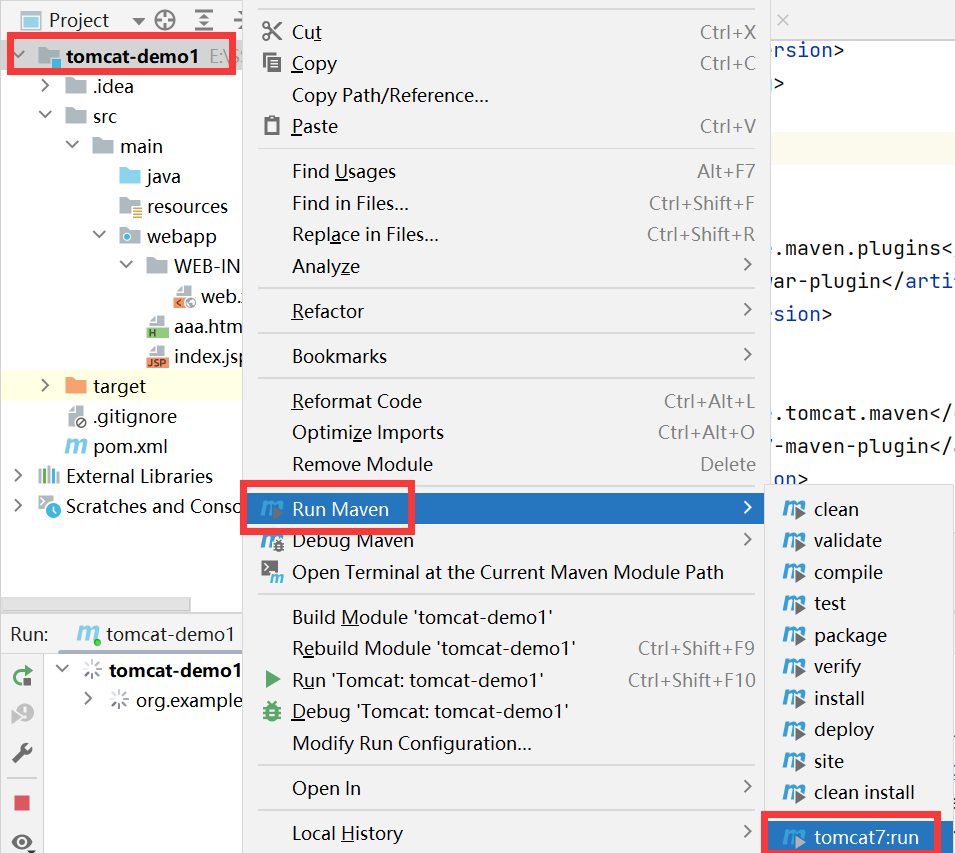Click the Select Opened File crosshair icon
The width and height of the screenshot is (955, 853).
[x=165, y=21]
